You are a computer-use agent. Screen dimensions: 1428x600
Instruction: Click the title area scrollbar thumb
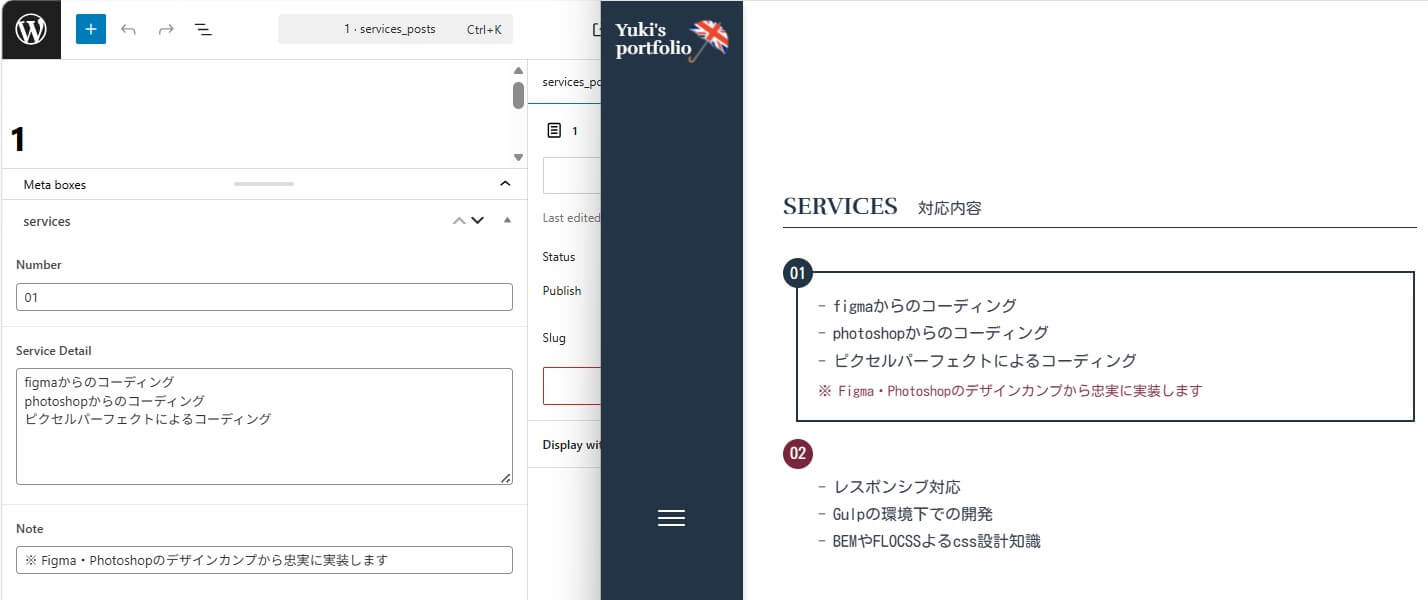pos(518,96)
